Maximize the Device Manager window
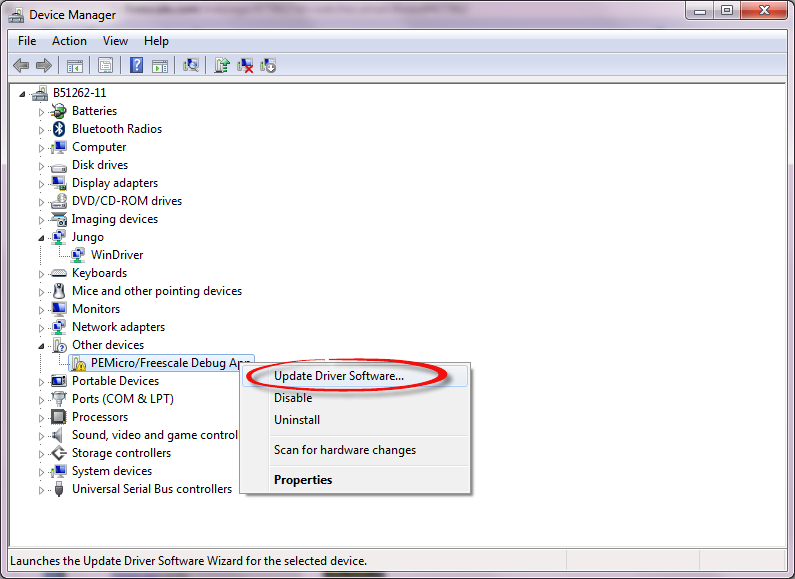795x579 pixels. tap(727, 11)
